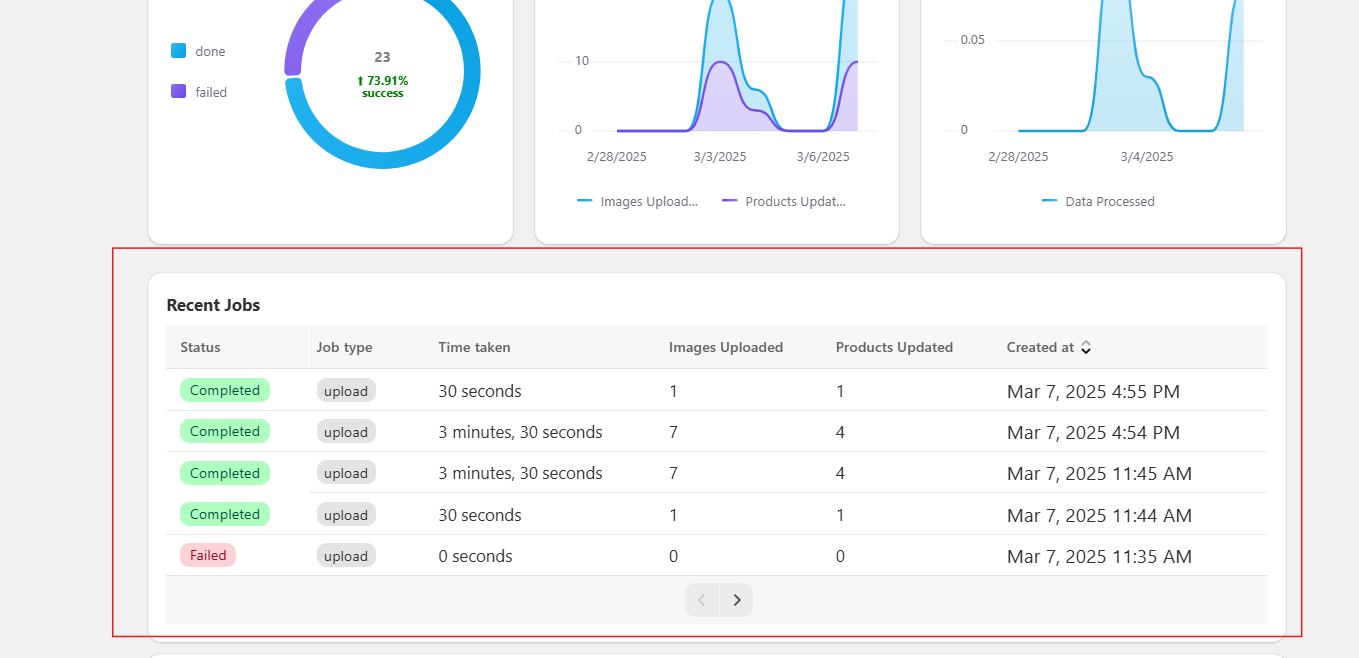The image size is (1359, 658).
Task: Click the green 73.91% success indicator
Action: tap(382, 86)
